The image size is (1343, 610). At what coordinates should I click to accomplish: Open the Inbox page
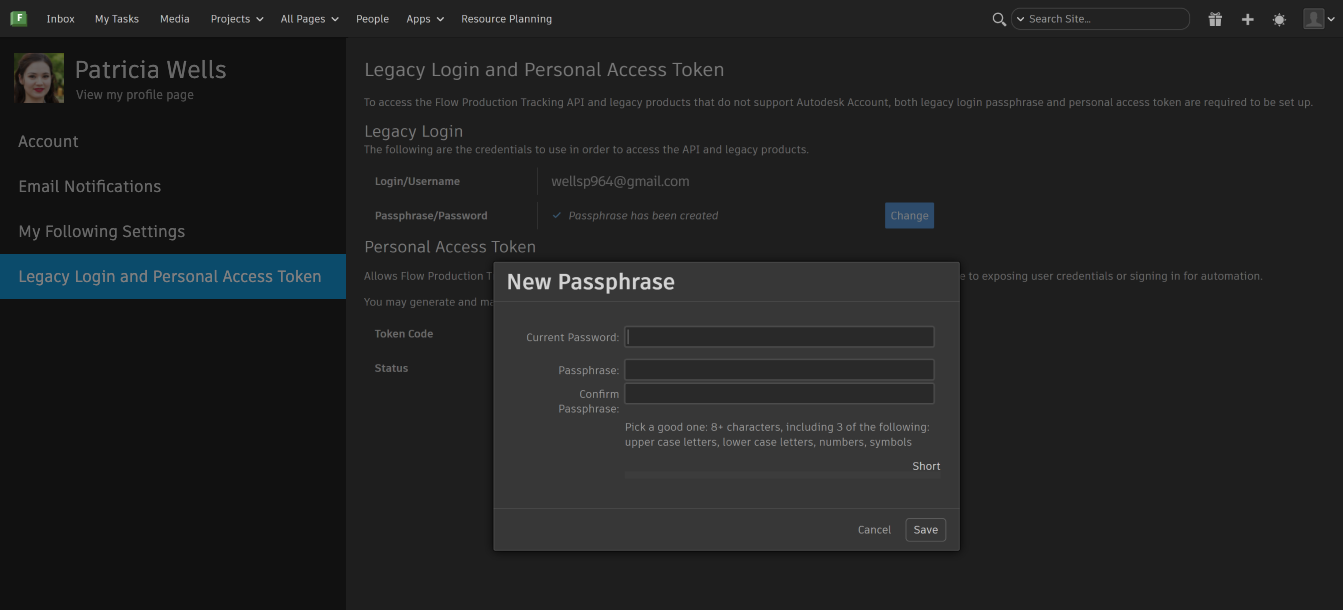point(61,19)
